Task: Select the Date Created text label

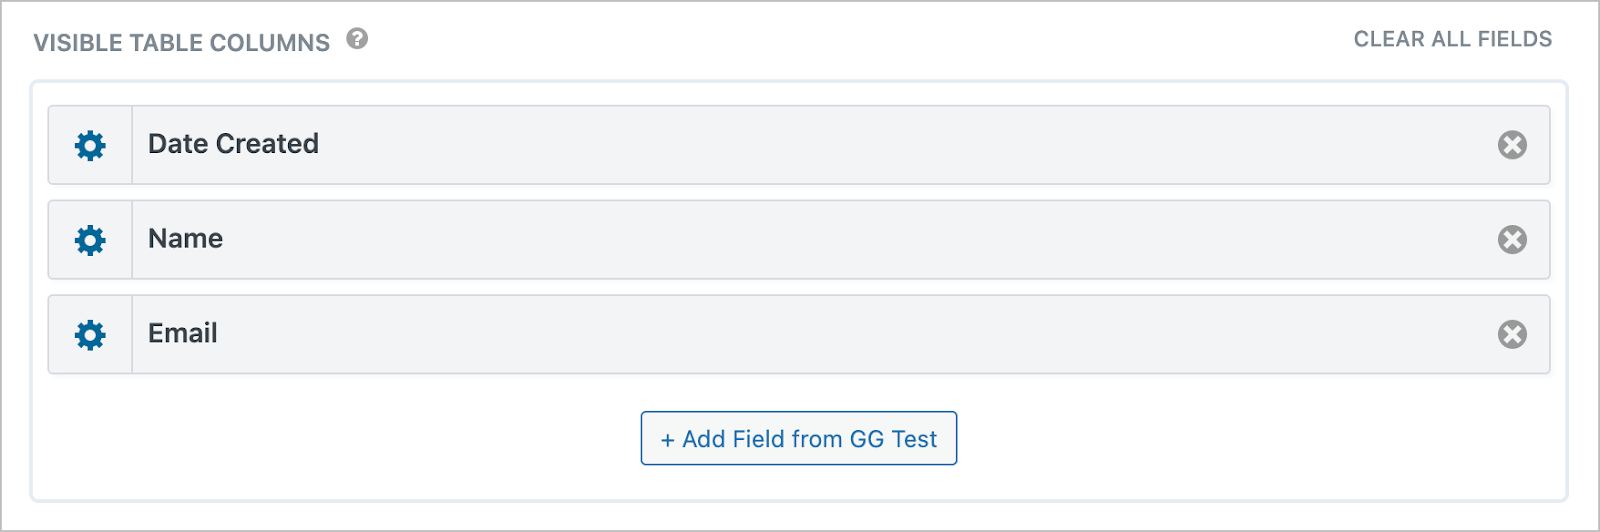Action: (233, 144)
